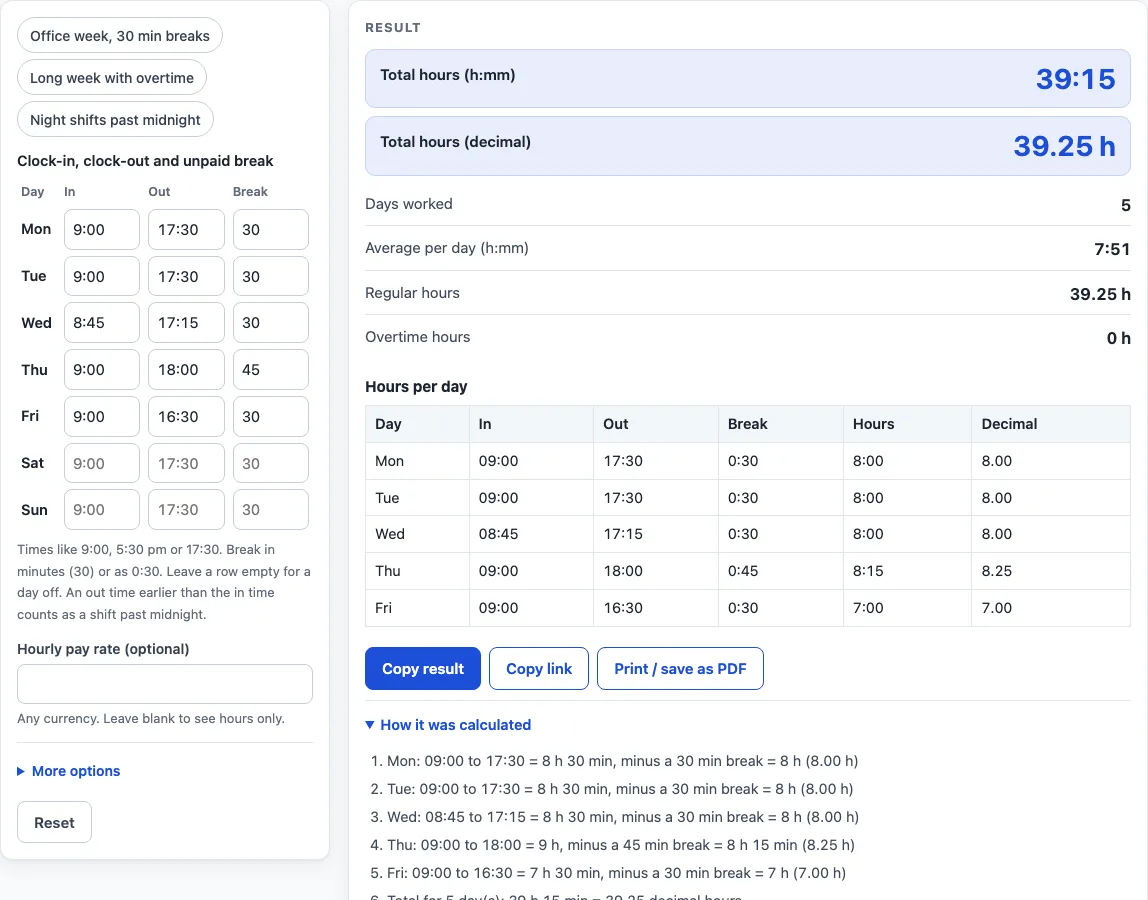Collapse the 'How it was calculated' section
The height and width of the screenshot is (900, 1148).
(x=448, y=725)
